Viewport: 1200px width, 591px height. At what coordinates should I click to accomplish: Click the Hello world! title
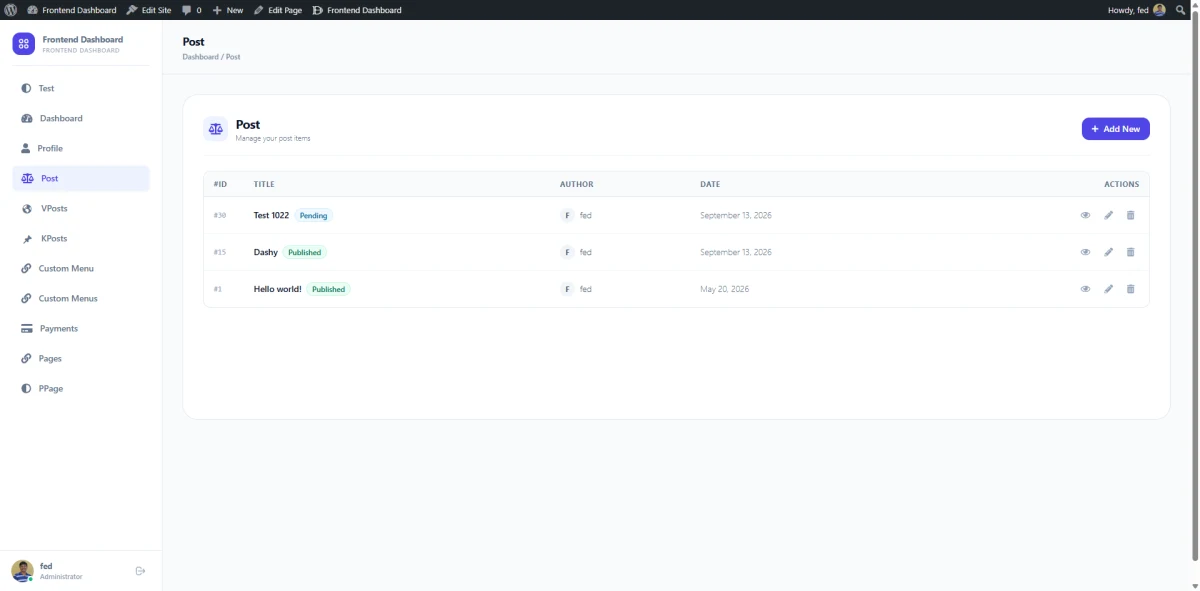[277, 289]
